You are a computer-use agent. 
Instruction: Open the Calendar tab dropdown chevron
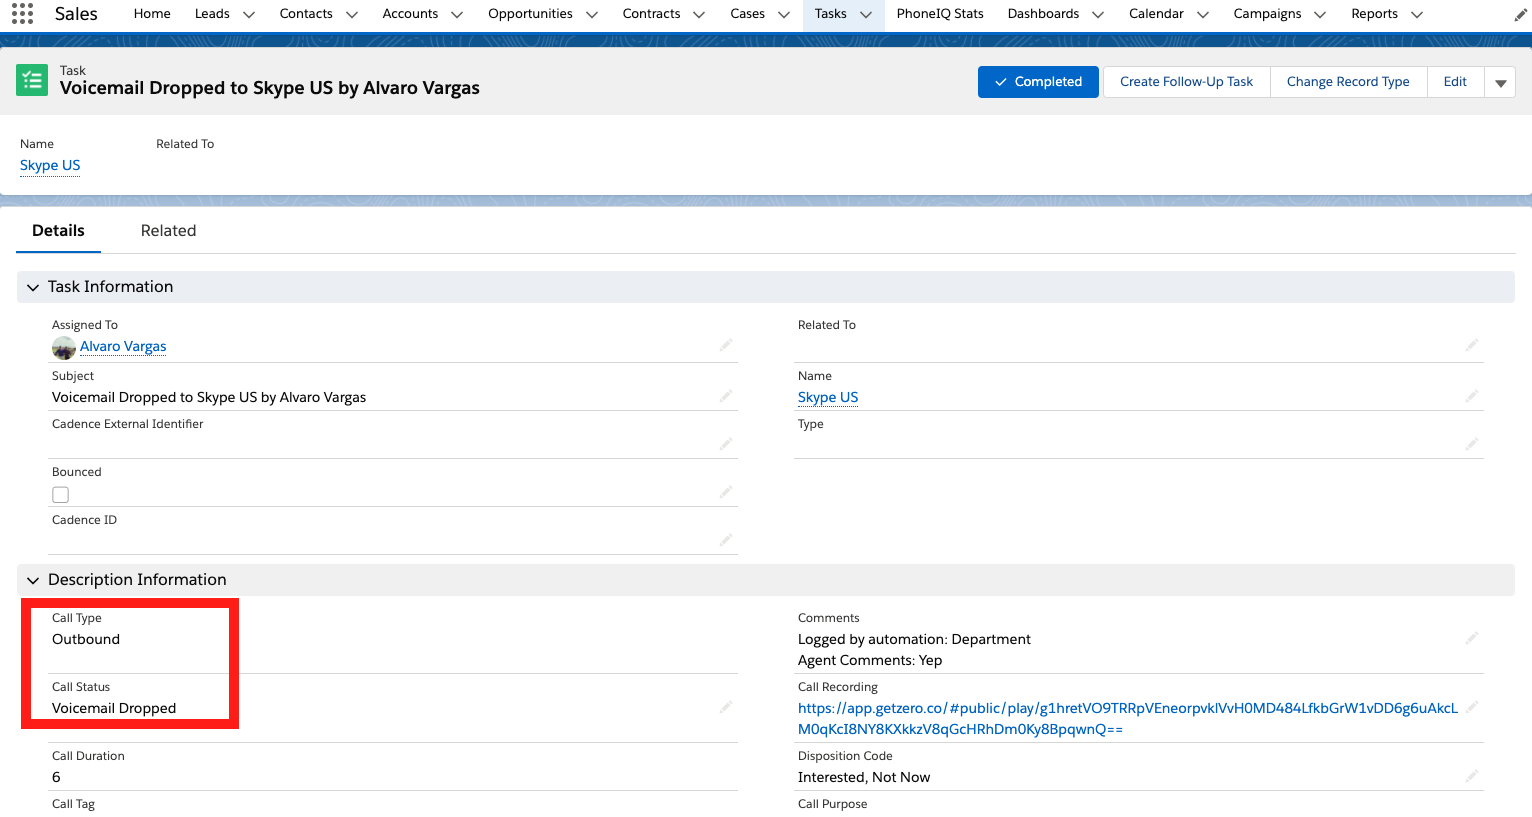1203,14
